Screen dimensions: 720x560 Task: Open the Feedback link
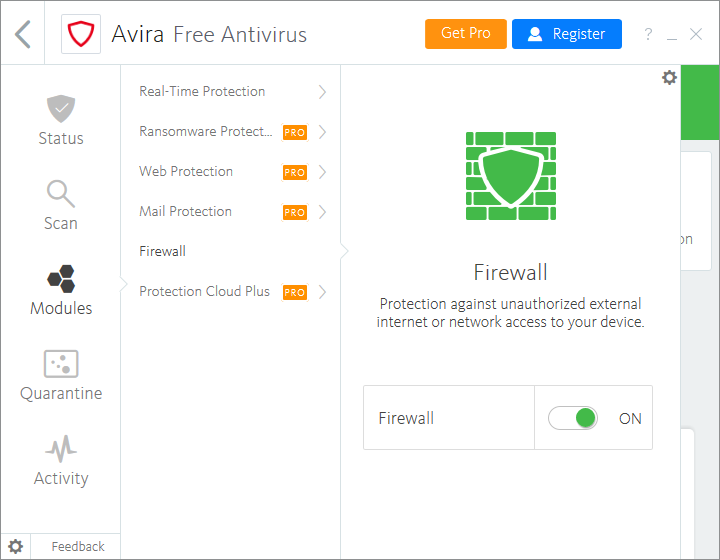[78, 546]
